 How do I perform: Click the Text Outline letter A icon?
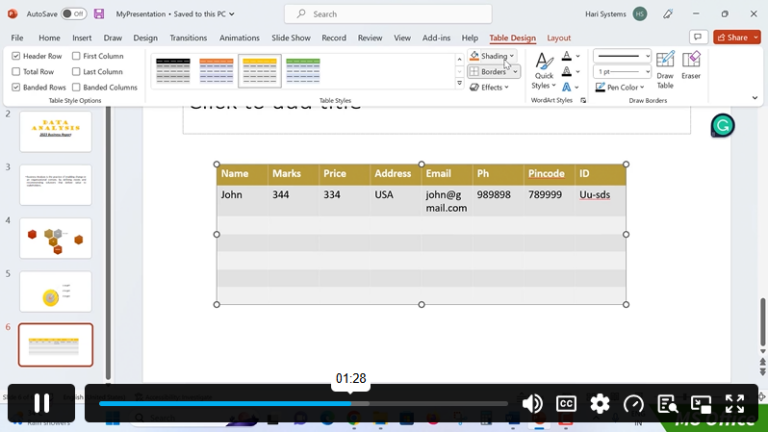pos(566,72)
